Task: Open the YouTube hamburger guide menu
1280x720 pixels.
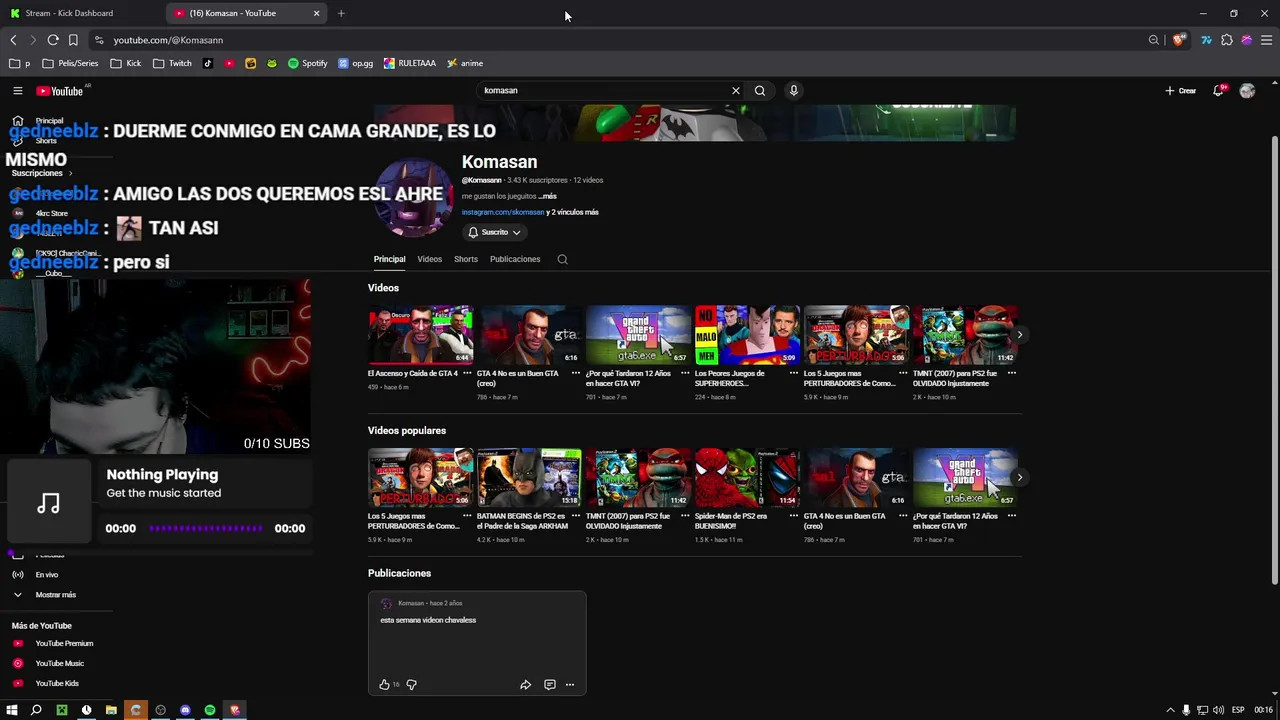Action: tap(17, 91)
